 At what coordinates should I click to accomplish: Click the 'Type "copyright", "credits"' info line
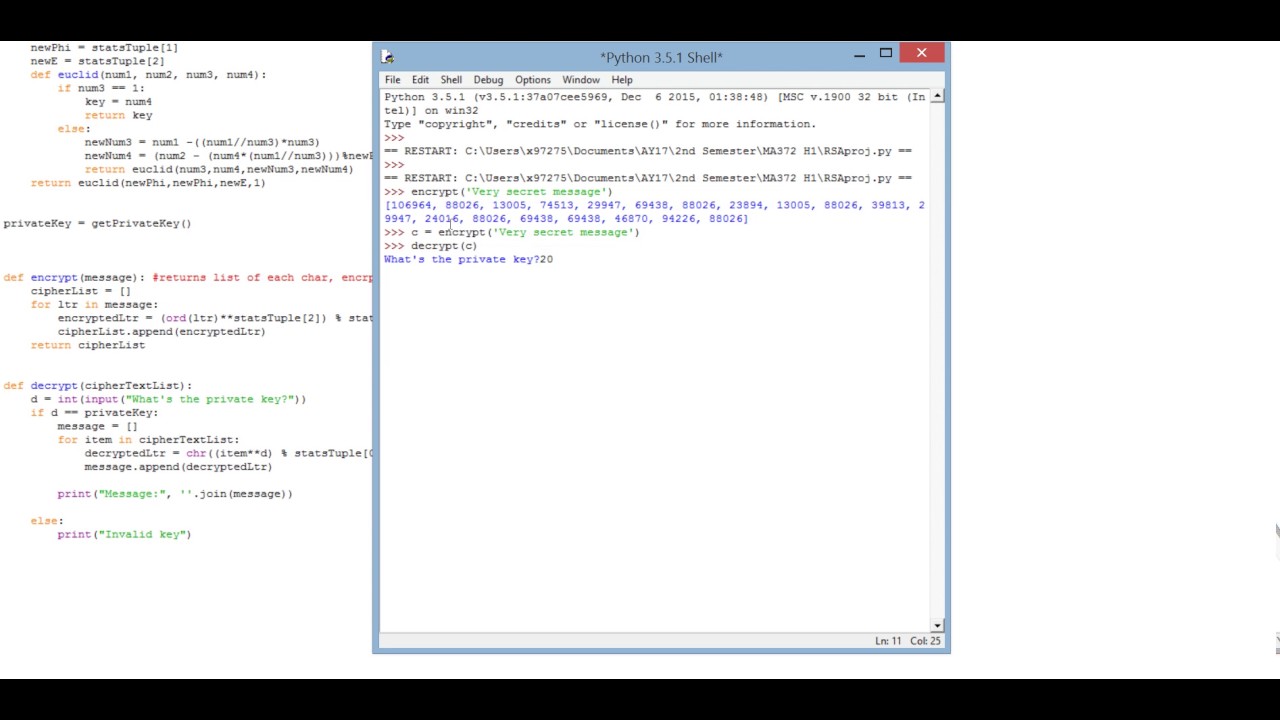point(600,124)
